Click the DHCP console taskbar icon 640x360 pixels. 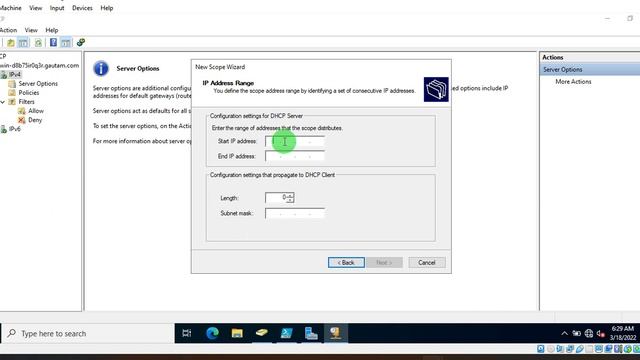click(336, 333)
